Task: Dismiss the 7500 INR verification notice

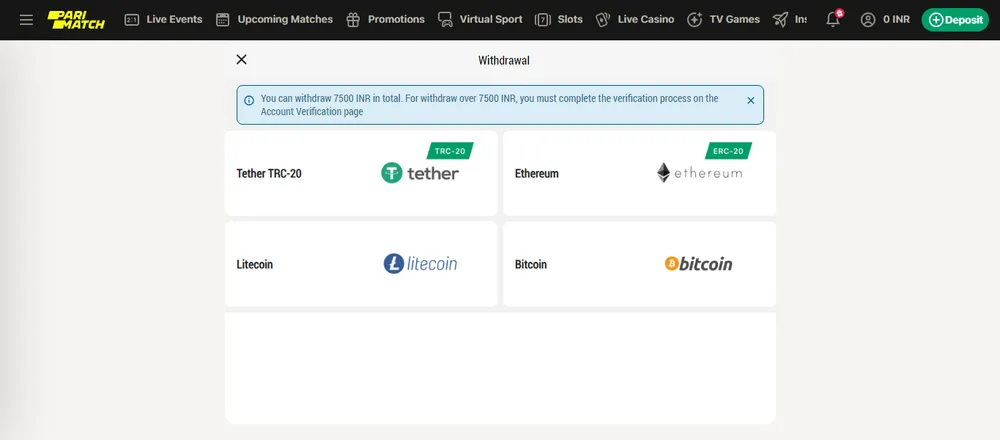Action: [x=751, y=100]
